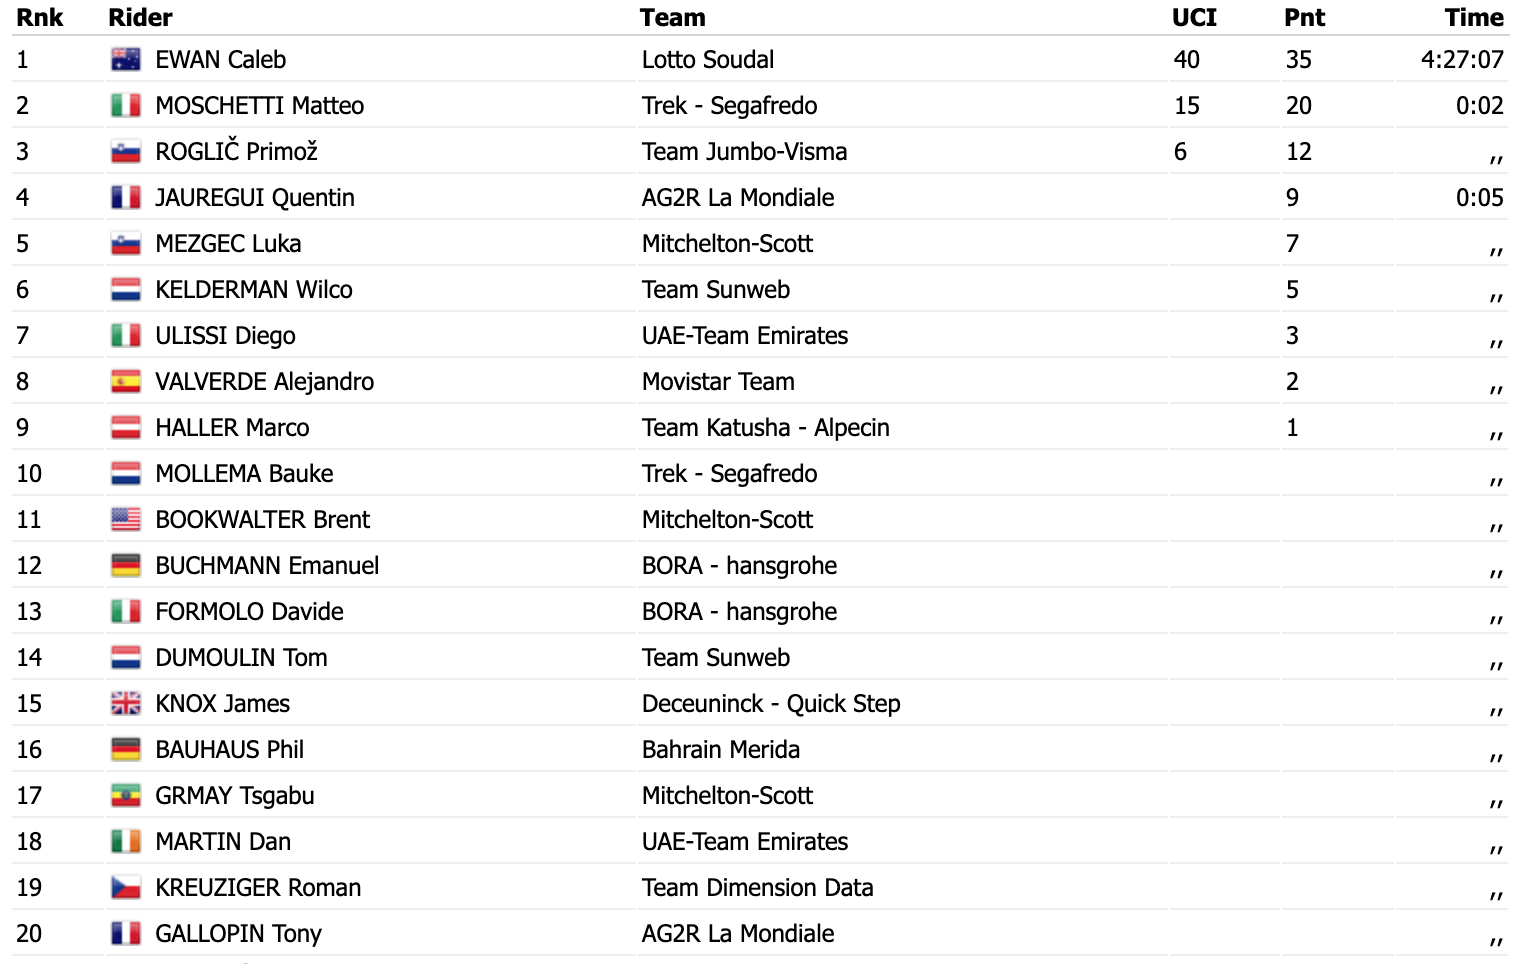Click the Irish flag beside MARTIN Dan

coord(126,842)
